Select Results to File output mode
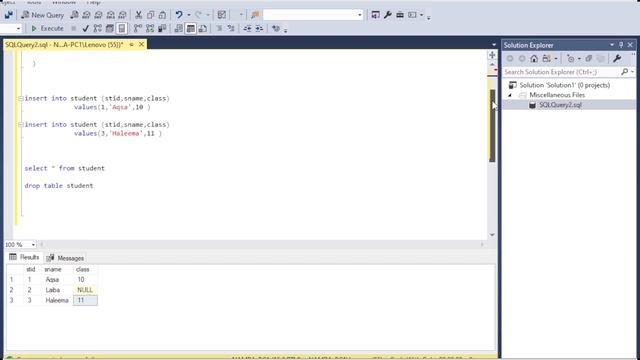 tap(203, 28)
